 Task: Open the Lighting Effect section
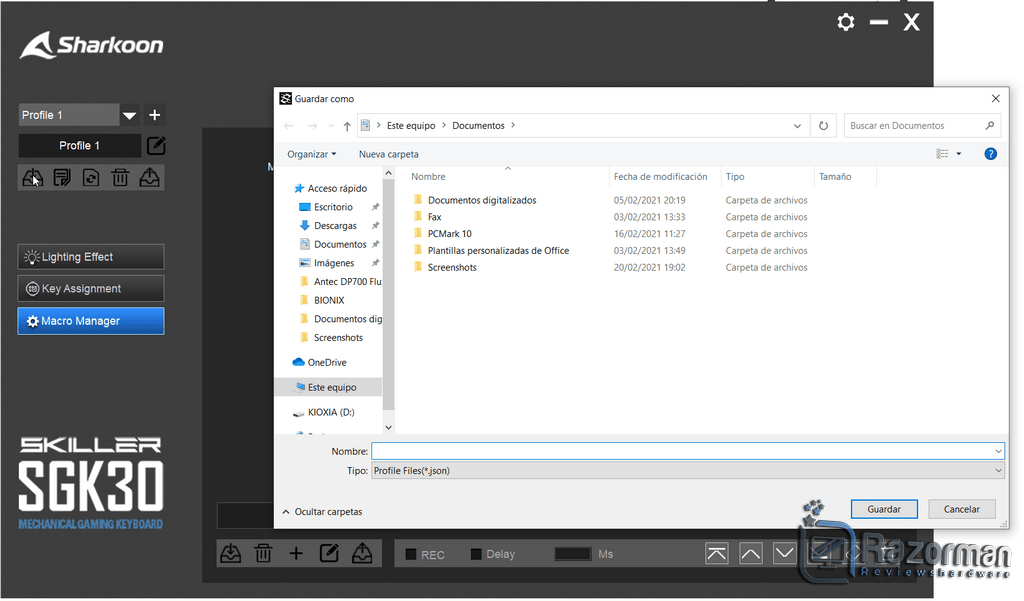point(91,257)
